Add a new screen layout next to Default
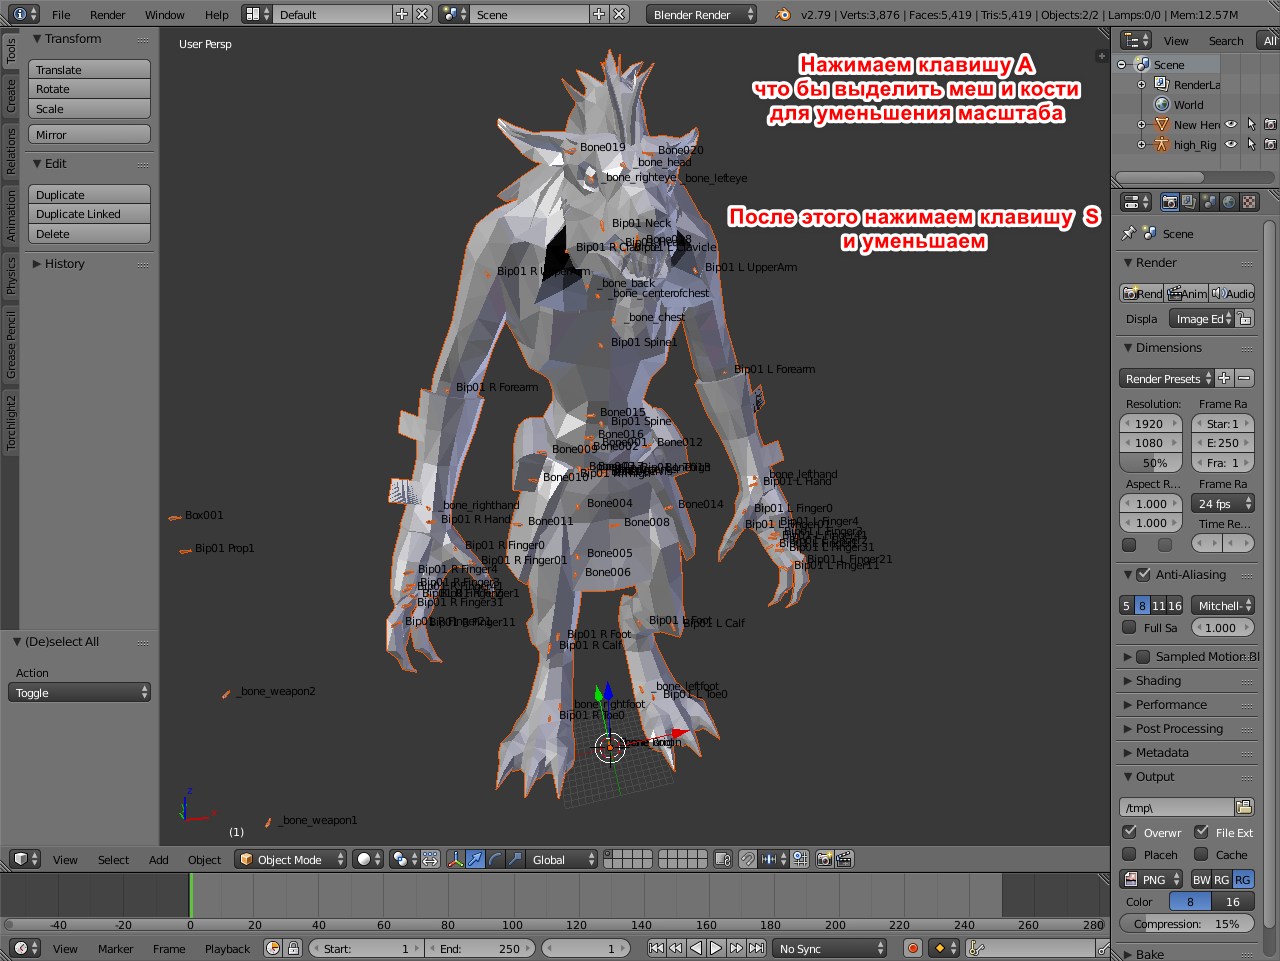This screenshot has width=1280, height=961. 402,14
